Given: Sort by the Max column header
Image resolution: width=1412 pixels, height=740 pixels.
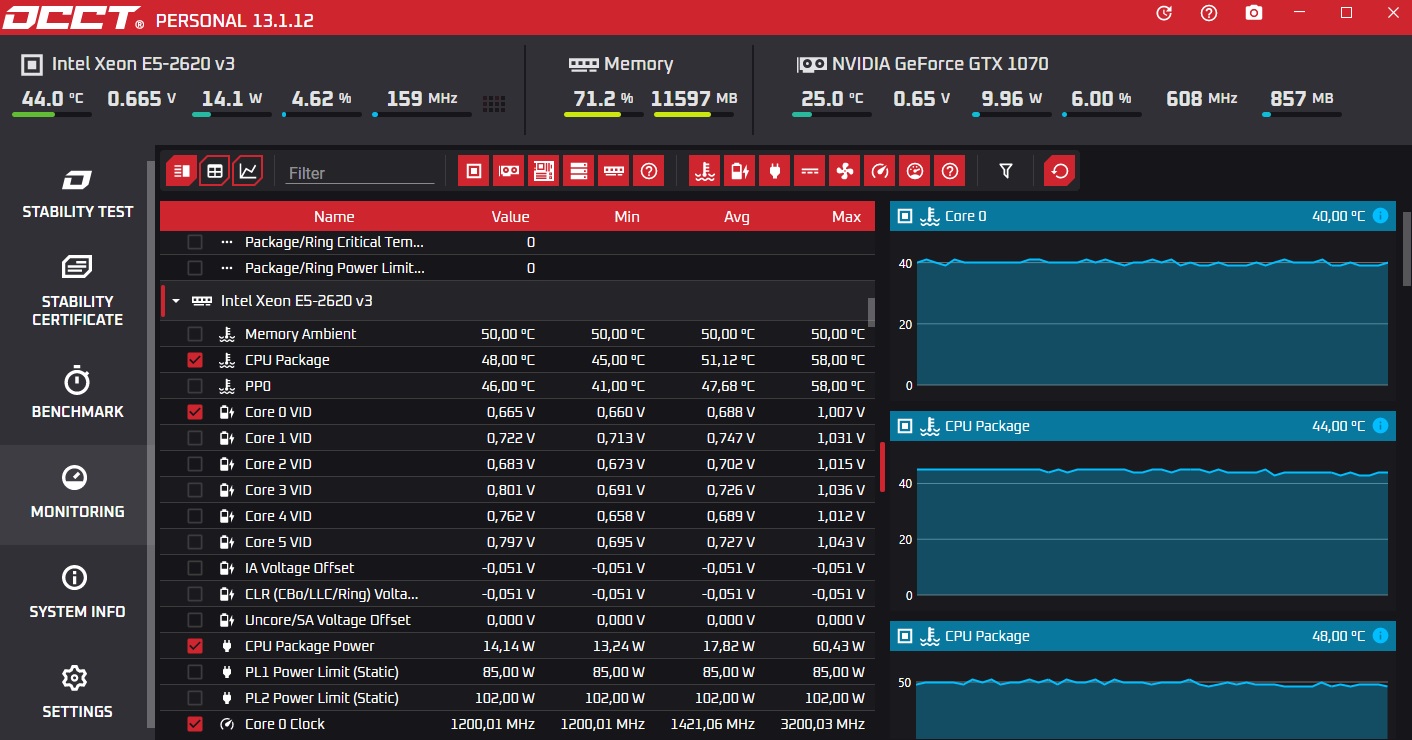Looking at the screenshot, I should pos(846,217).
